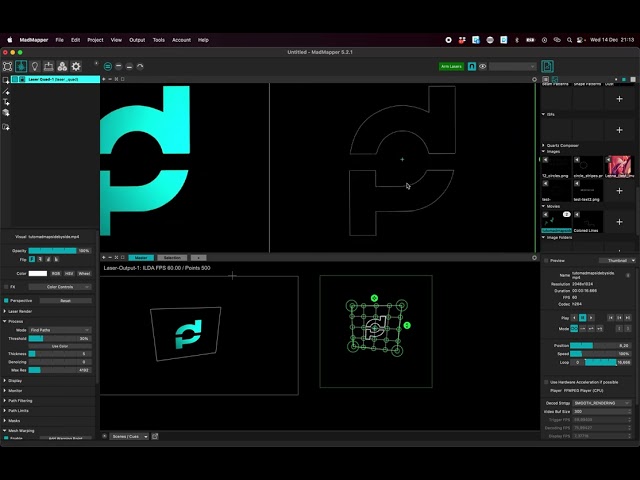
Task: Fit the input view with the X-arrows icon
Action: [116, 79]
